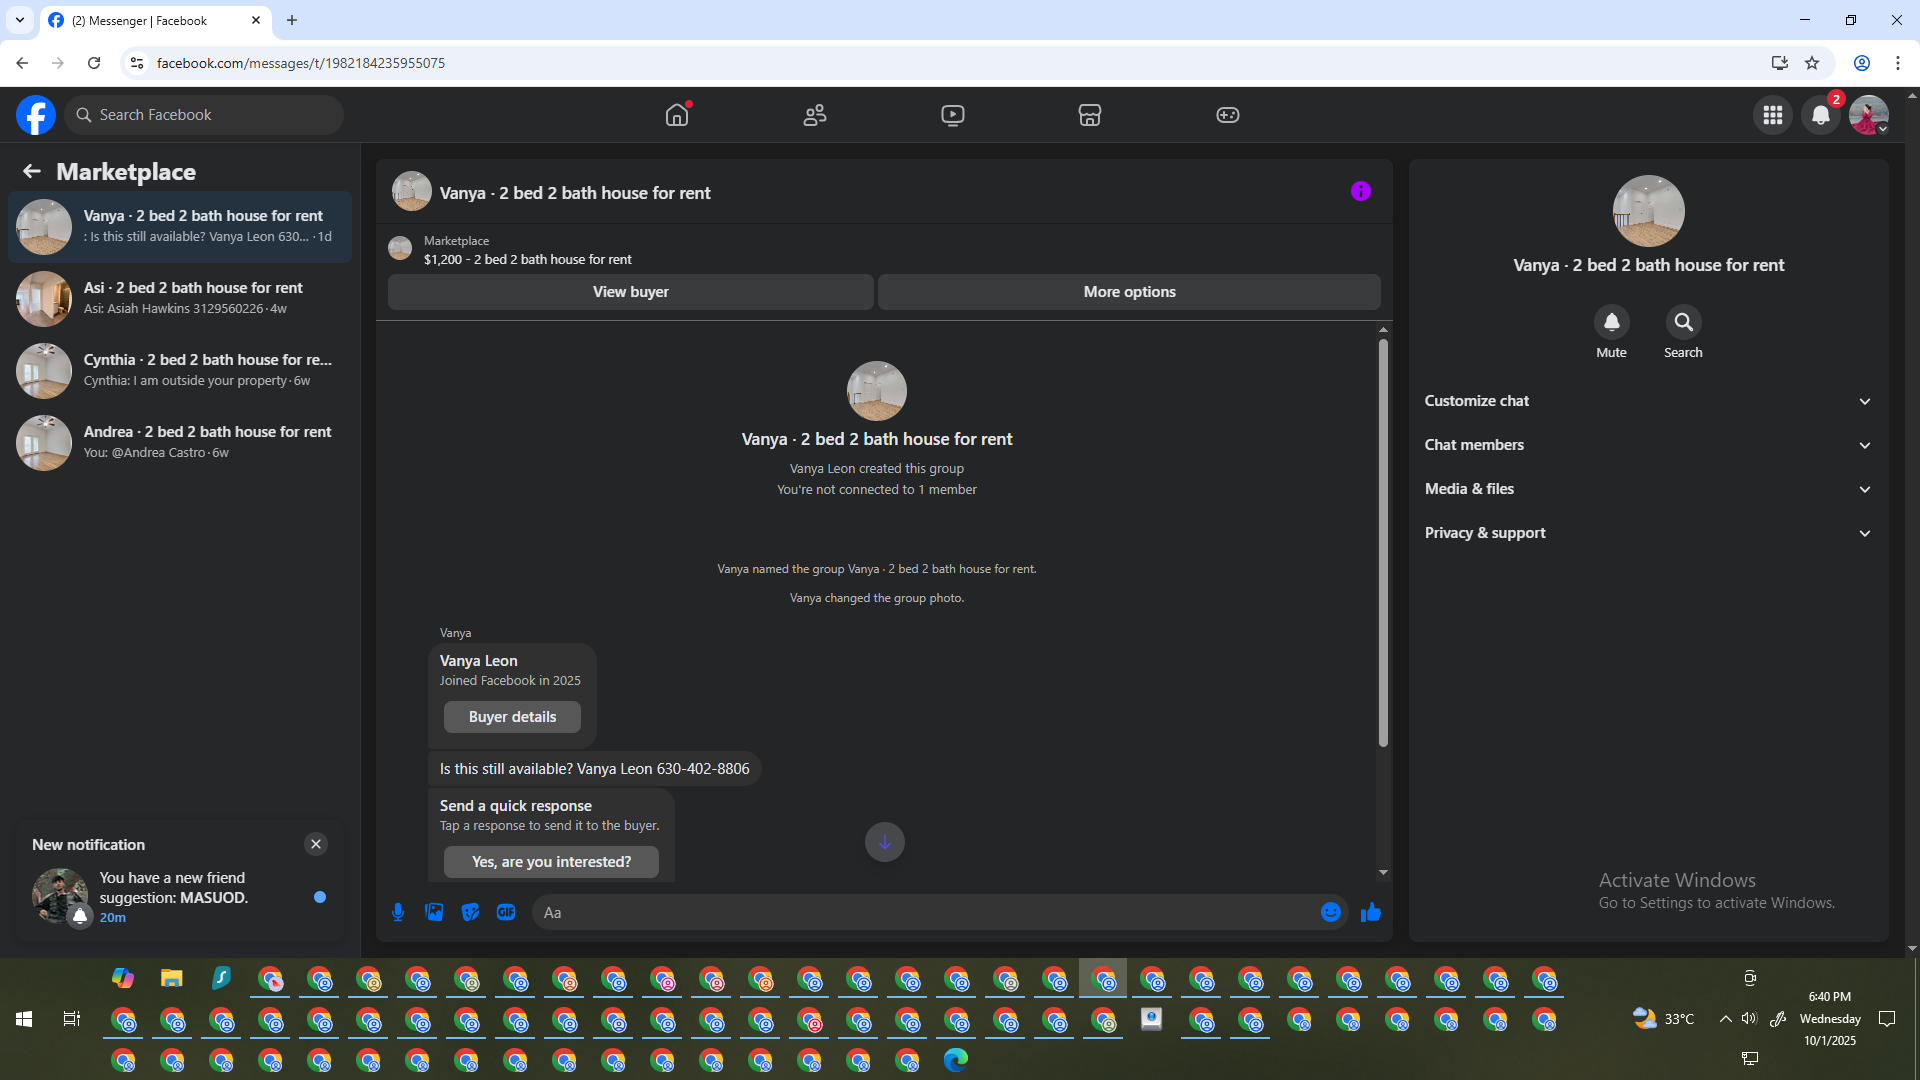Open Chrome's three-dot menu
This screenshot has width=1920, height=1080.
point(1898,63)
